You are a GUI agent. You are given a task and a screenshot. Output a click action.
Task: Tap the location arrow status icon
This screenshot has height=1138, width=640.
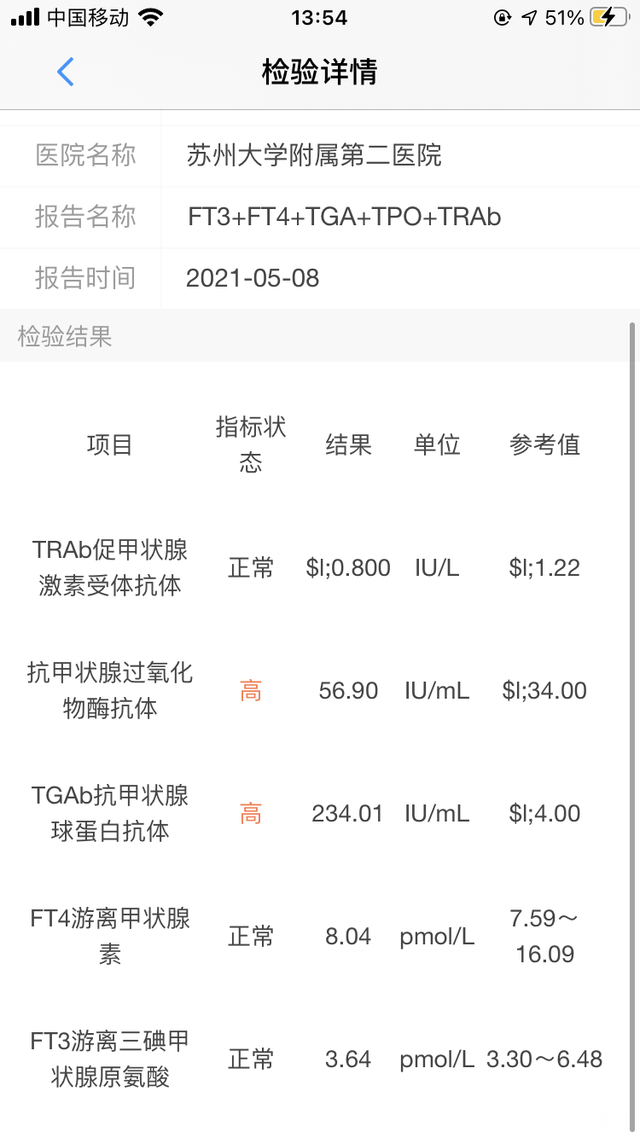click(530, 18)
